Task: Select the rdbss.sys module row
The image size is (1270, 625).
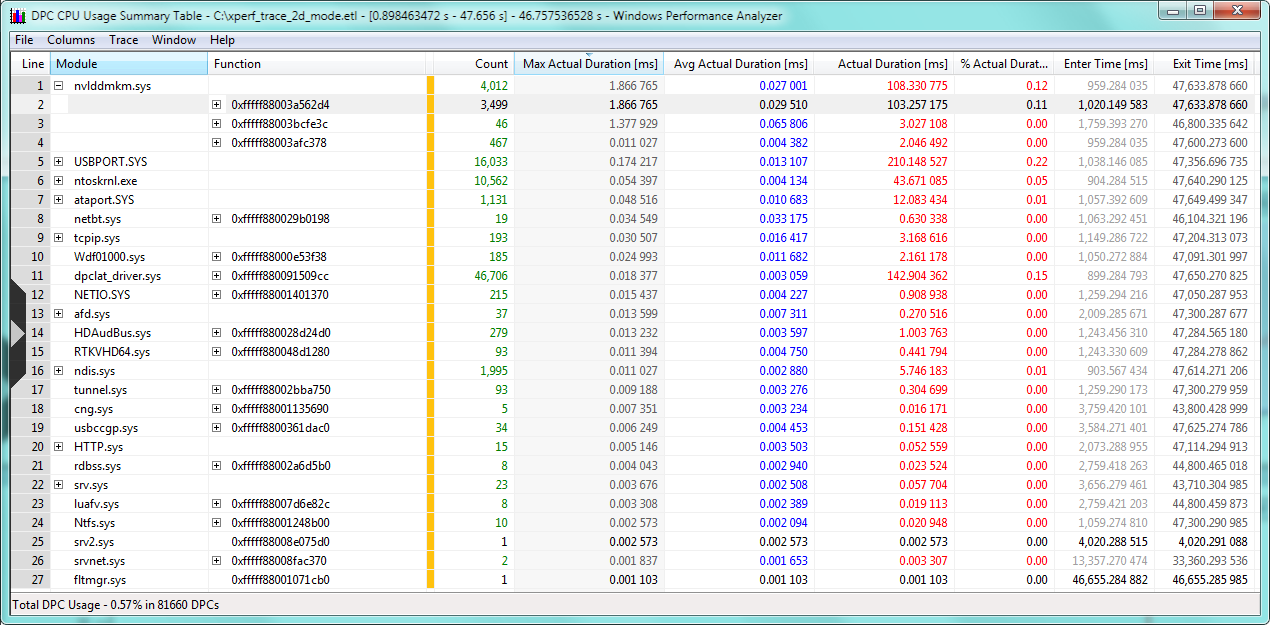Action: tap(634, 466)
